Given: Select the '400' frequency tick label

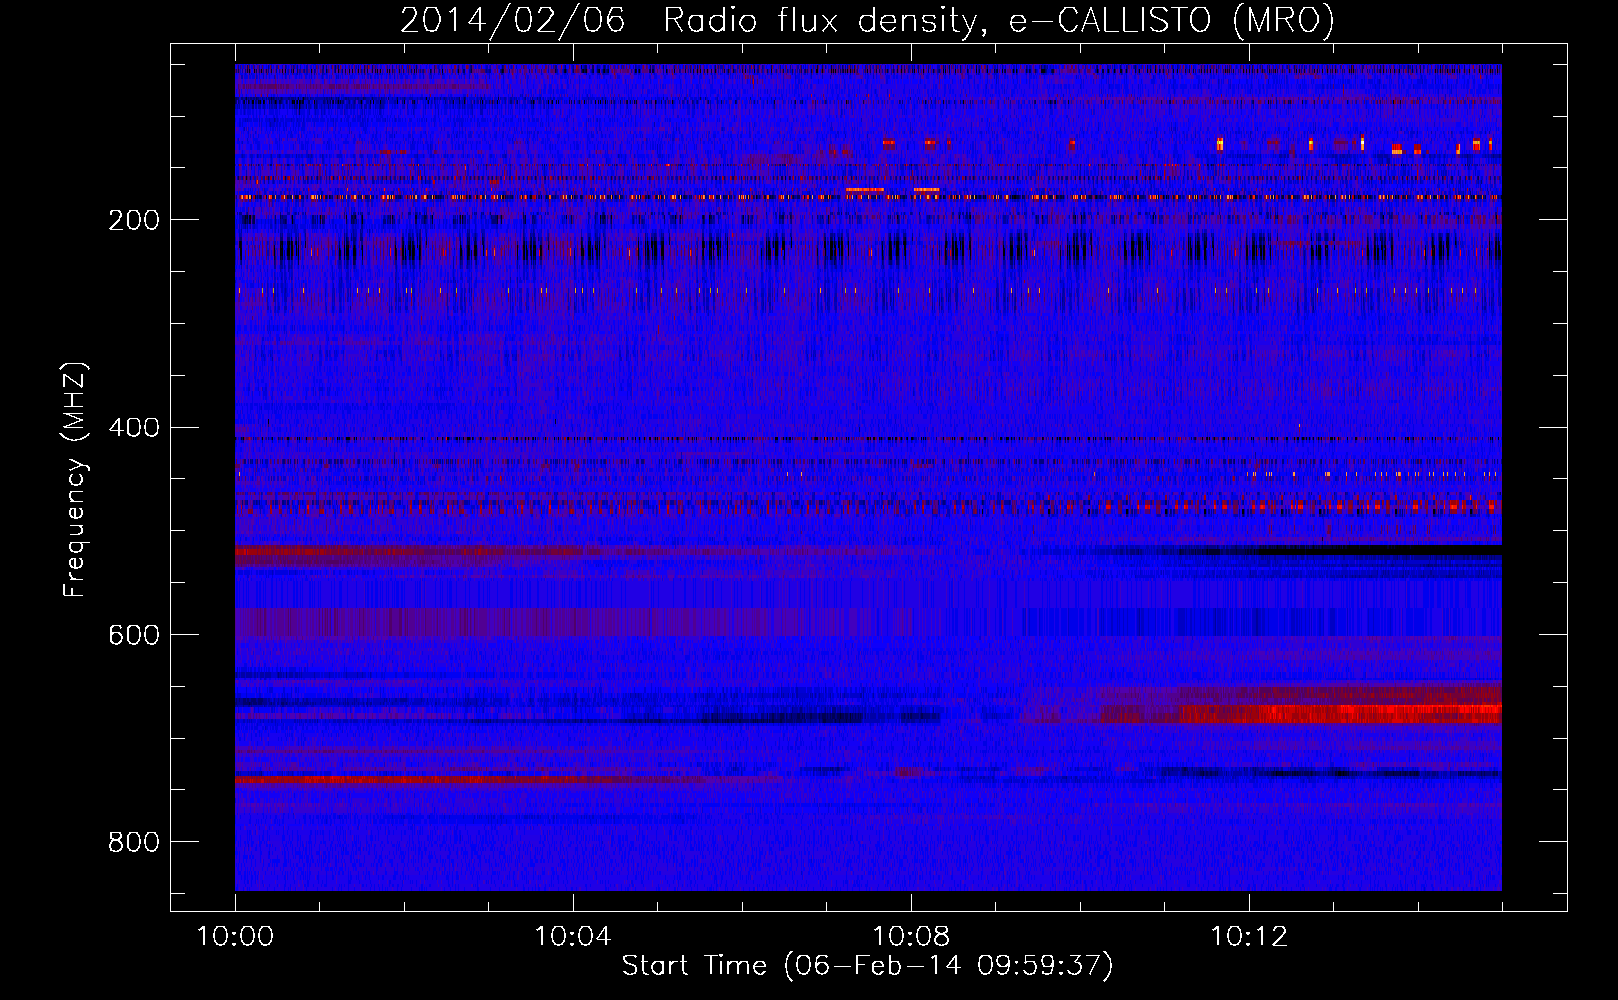Looking at the screenshot, I should click(134, 428).
